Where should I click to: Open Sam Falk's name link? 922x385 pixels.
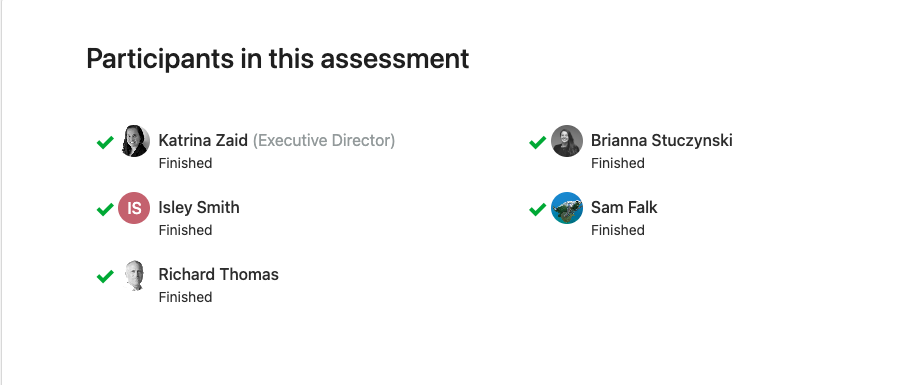[624, 207]
